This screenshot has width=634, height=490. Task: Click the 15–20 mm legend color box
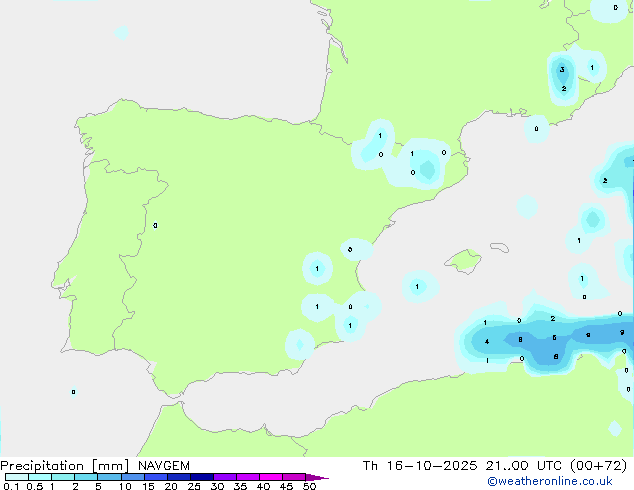coord(156,477)
